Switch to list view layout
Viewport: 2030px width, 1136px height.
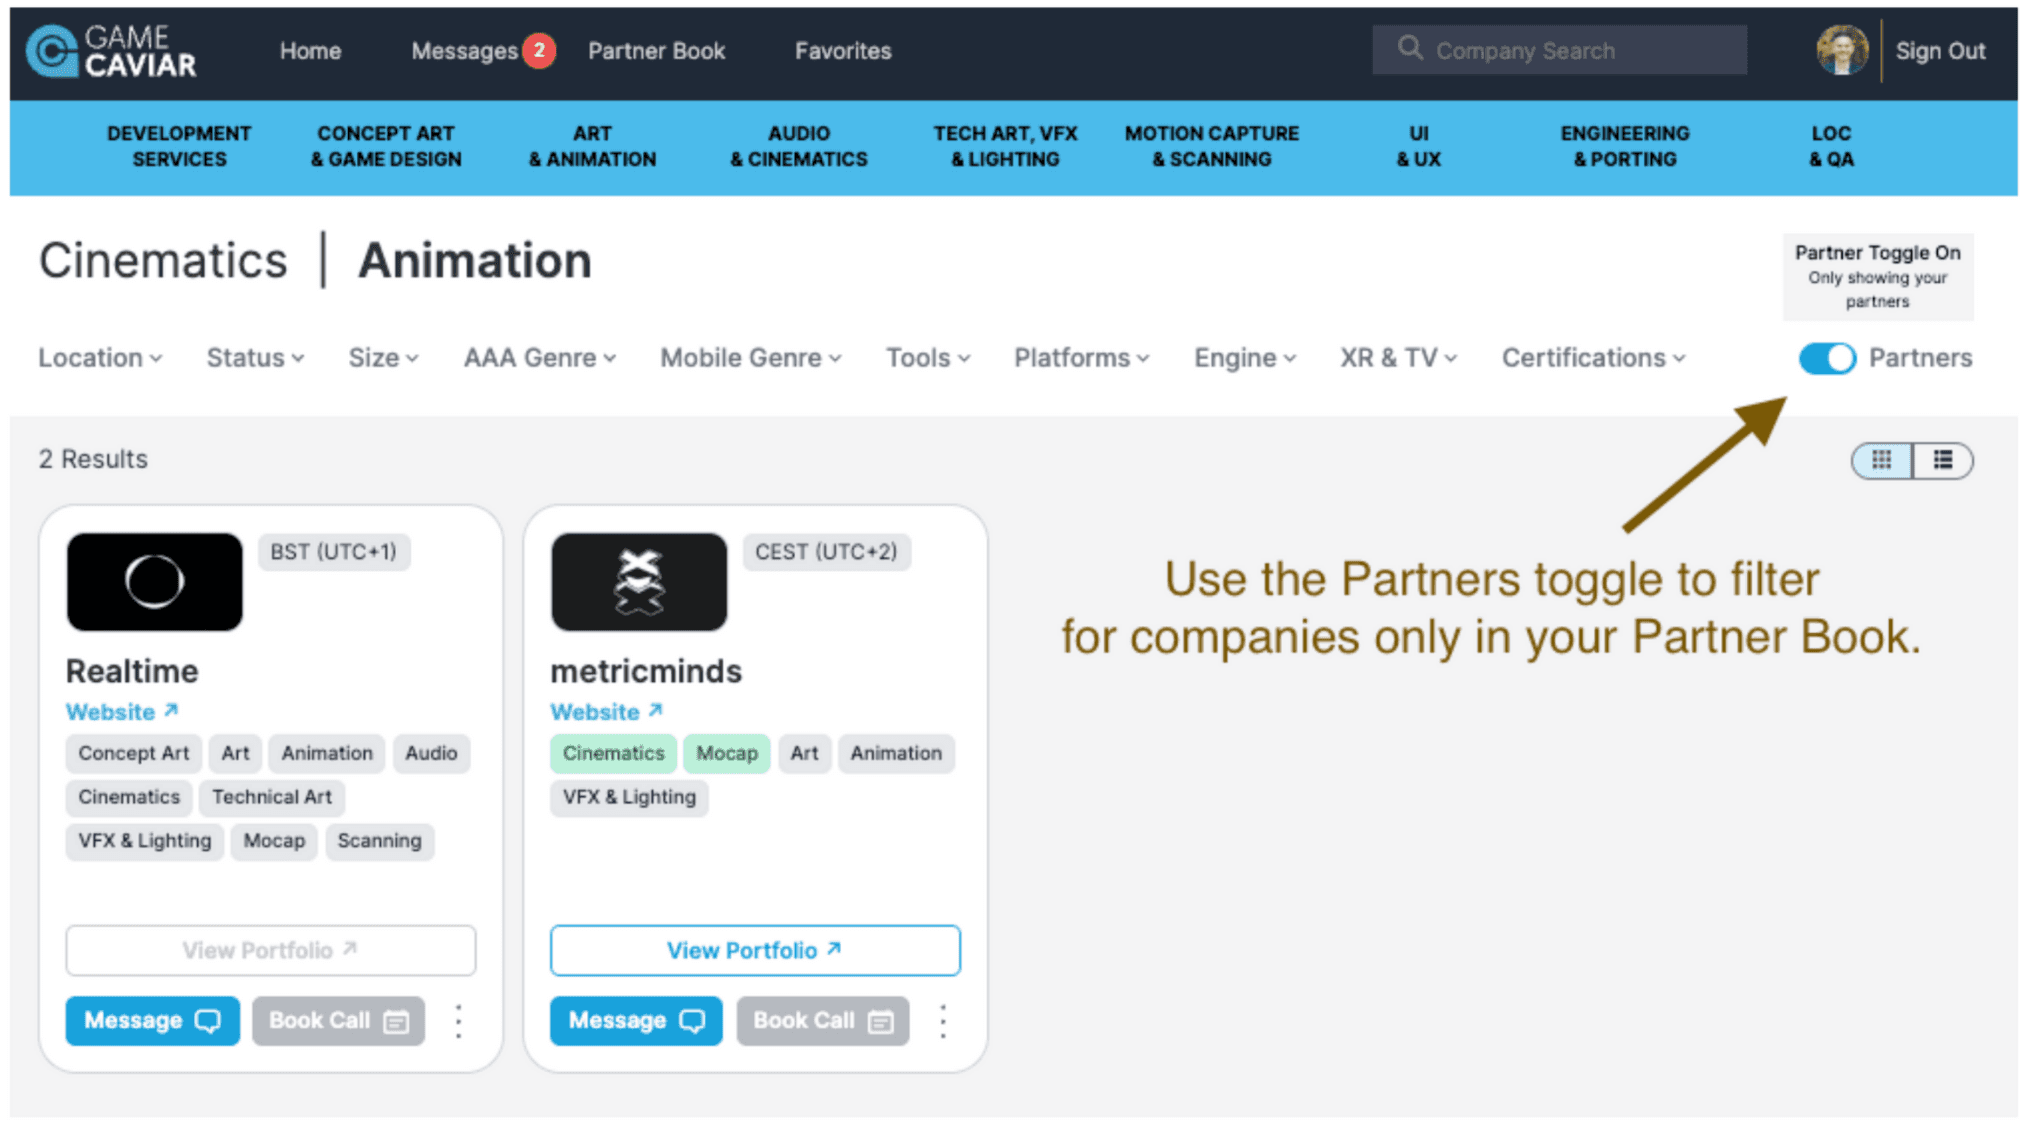(1942, 460)
